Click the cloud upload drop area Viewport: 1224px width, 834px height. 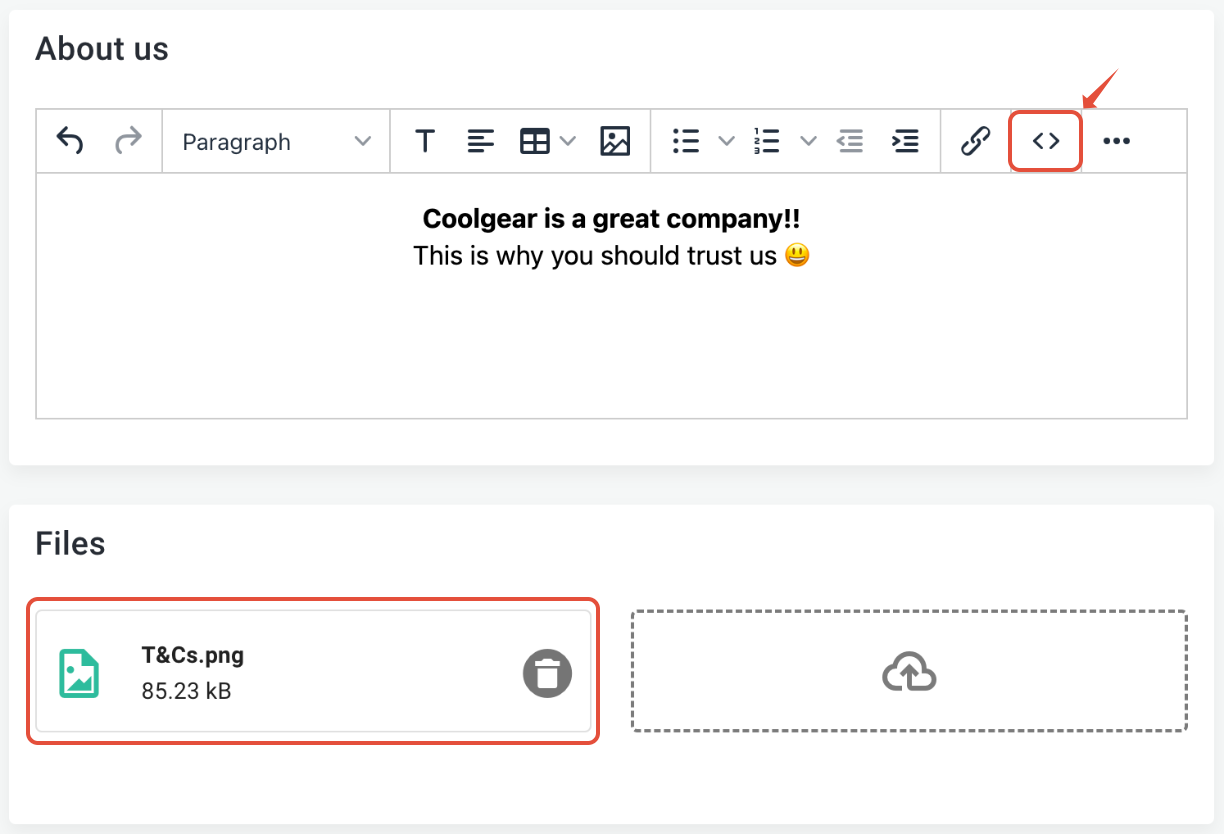click(x=909, y=672)
